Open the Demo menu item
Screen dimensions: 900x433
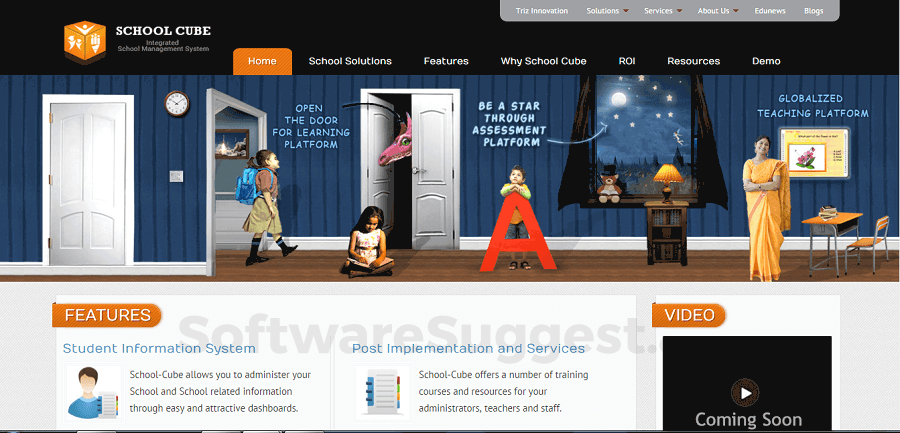pyautogui.click(x=766, y=61)
